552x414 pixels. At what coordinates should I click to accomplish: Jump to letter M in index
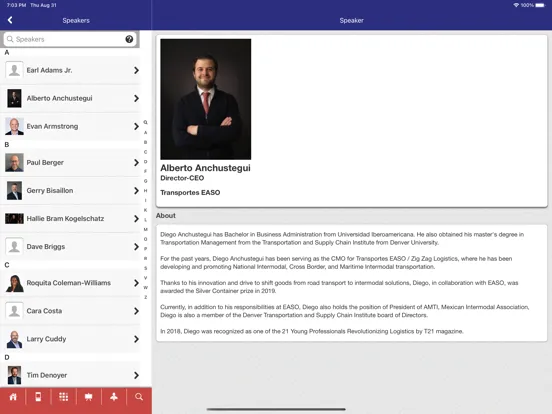145,230
